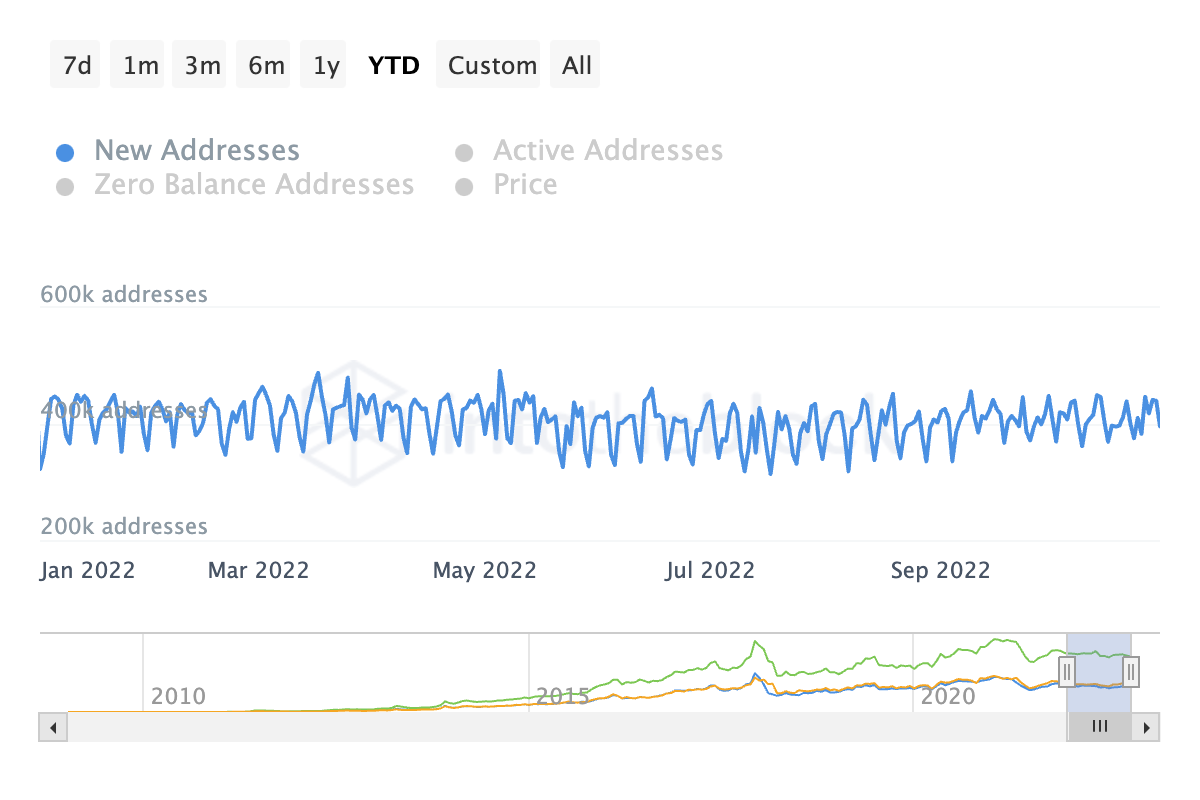This screenshot has width=1200, height=800.
Task: Click the Mar 2022 axis label
Action: click(x=258, y=571)
